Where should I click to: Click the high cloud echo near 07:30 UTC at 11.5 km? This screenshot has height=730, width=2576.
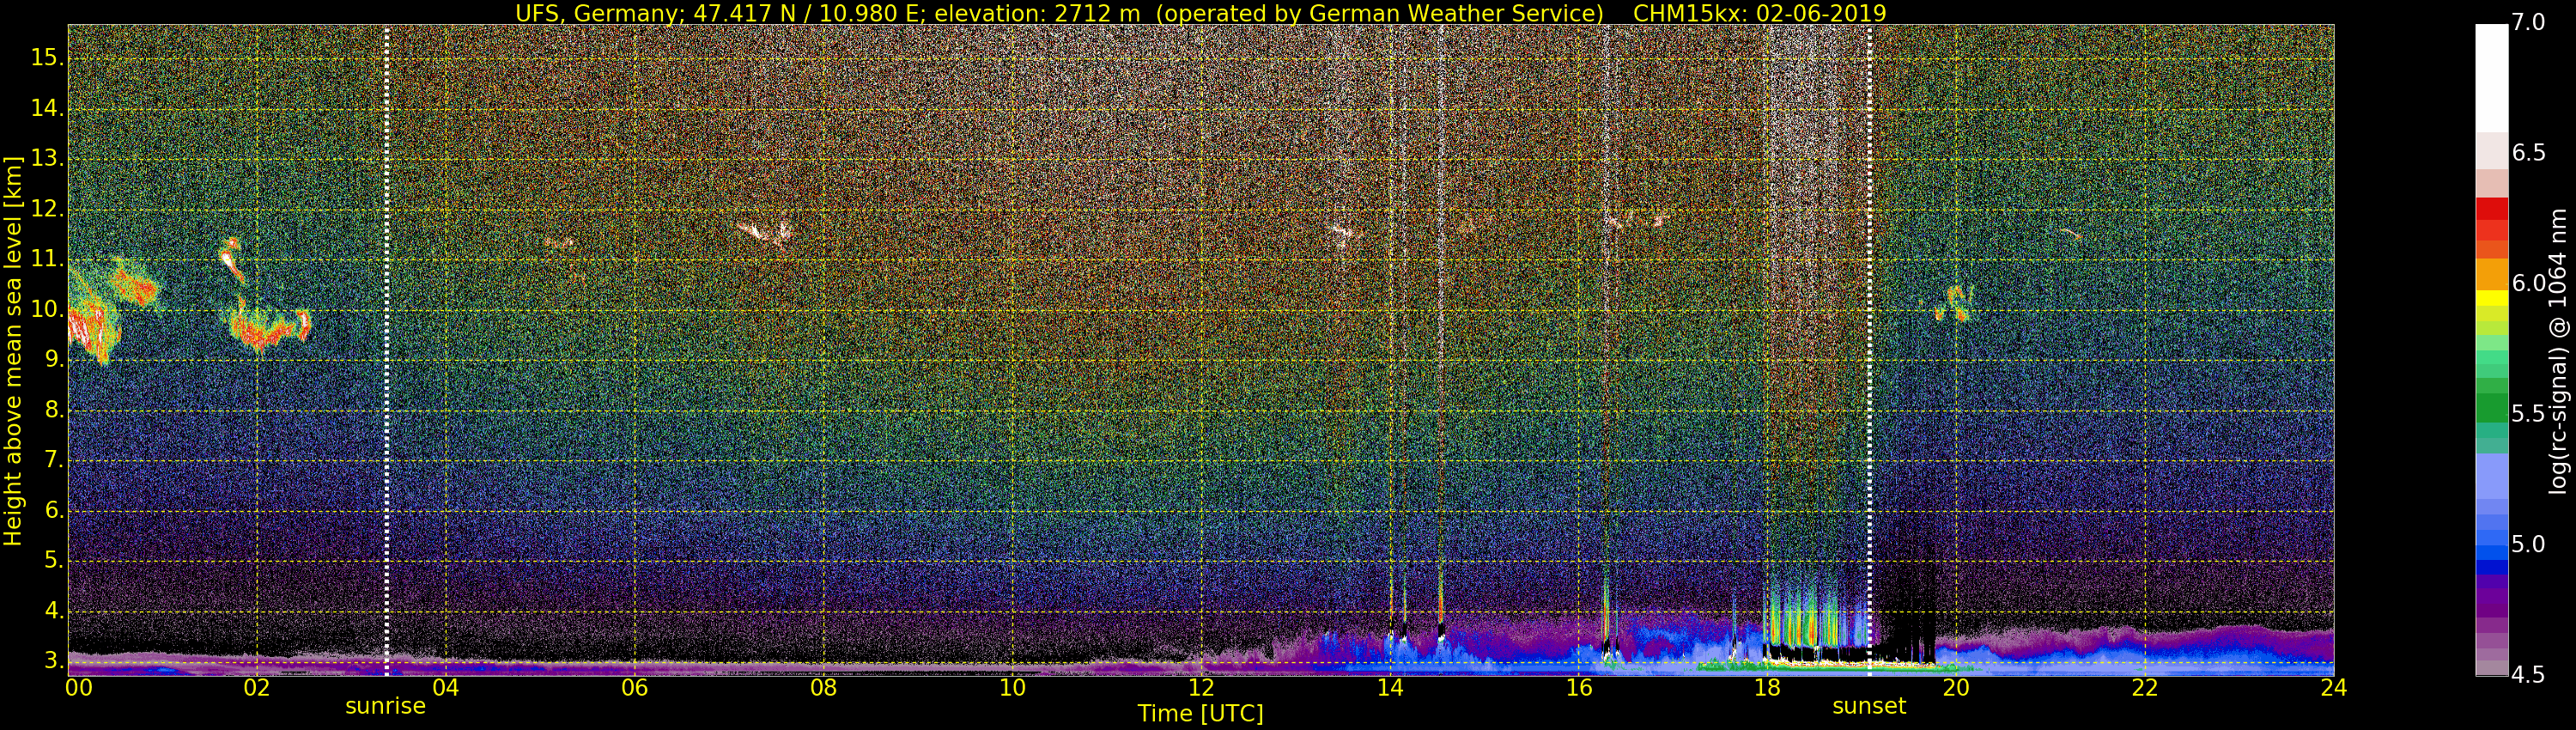[766, 232]
